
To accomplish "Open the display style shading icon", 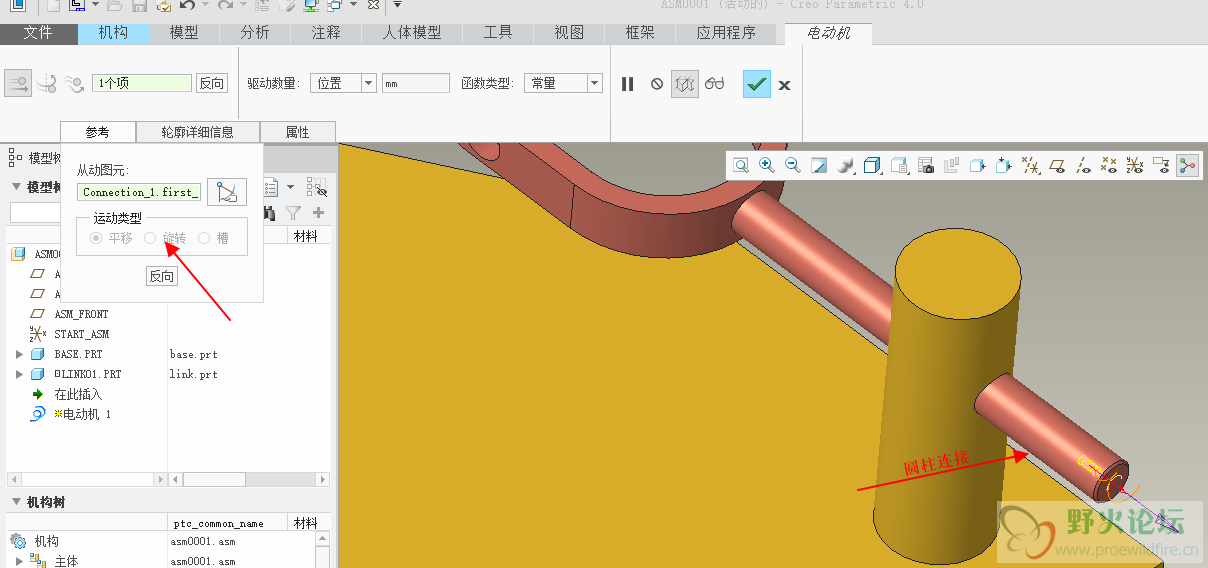I will pos(846,165).
